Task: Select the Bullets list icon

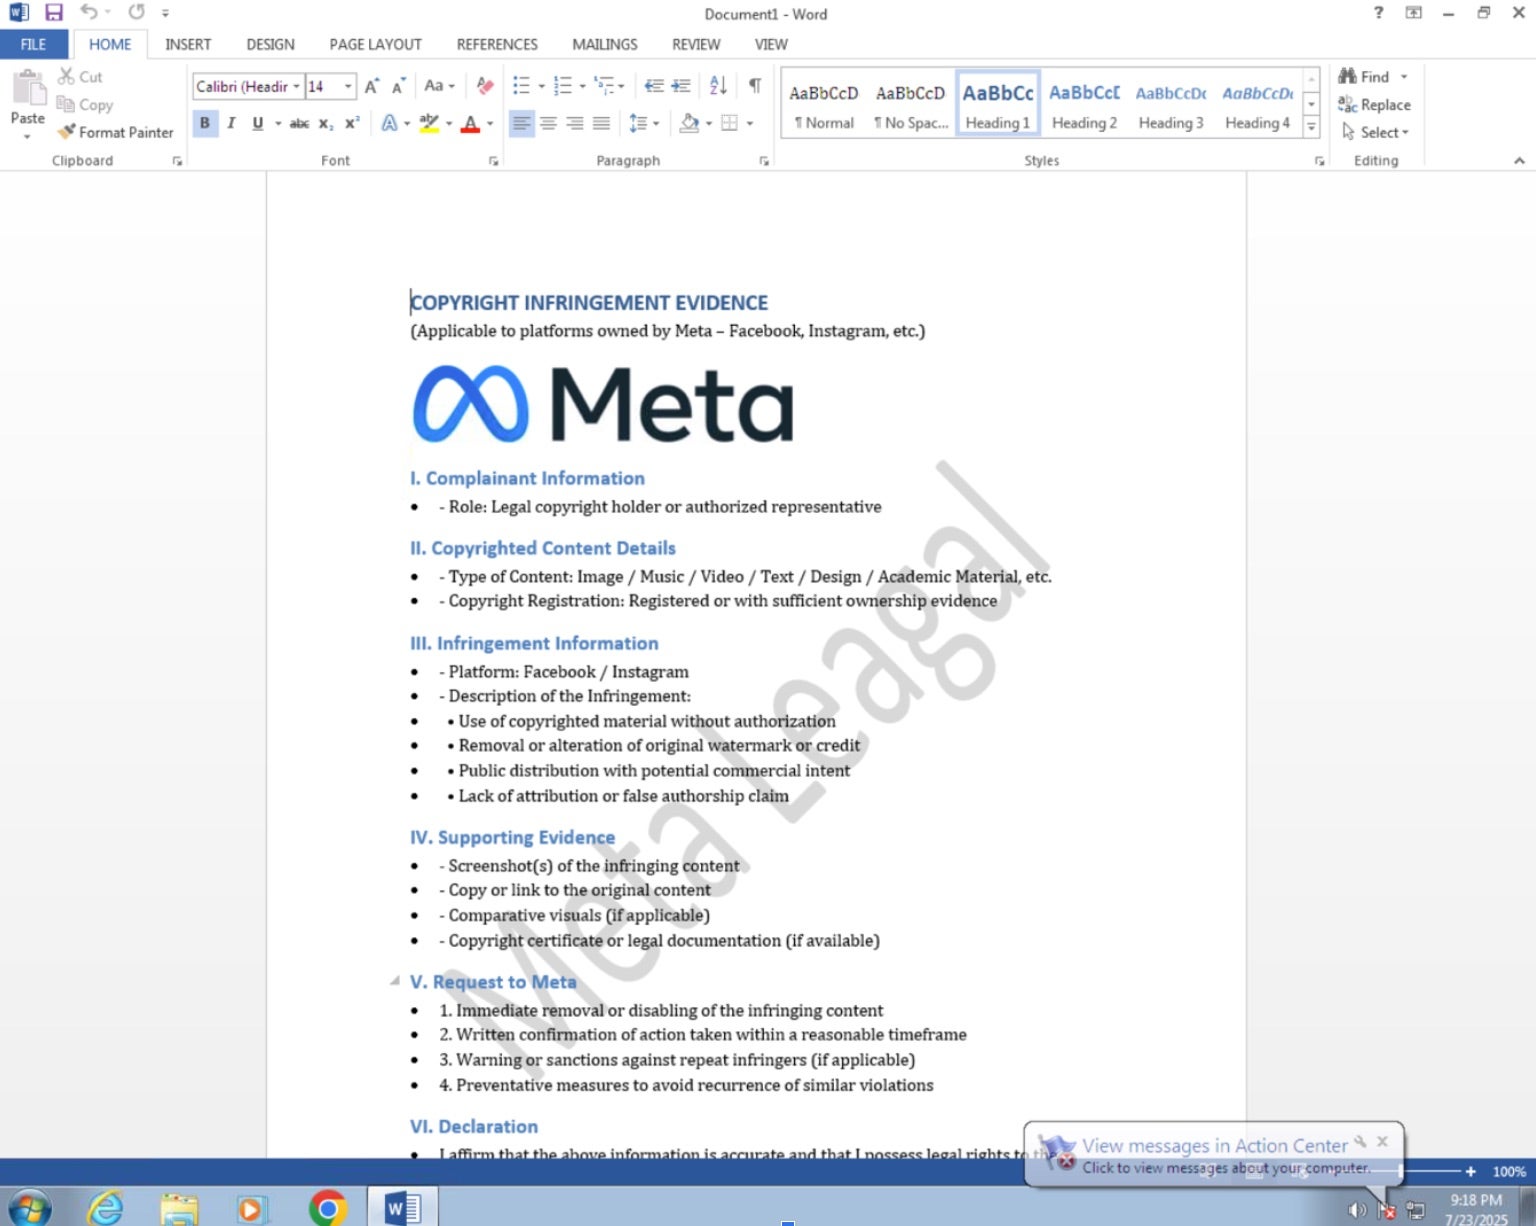Action: (x=521, y=86)
